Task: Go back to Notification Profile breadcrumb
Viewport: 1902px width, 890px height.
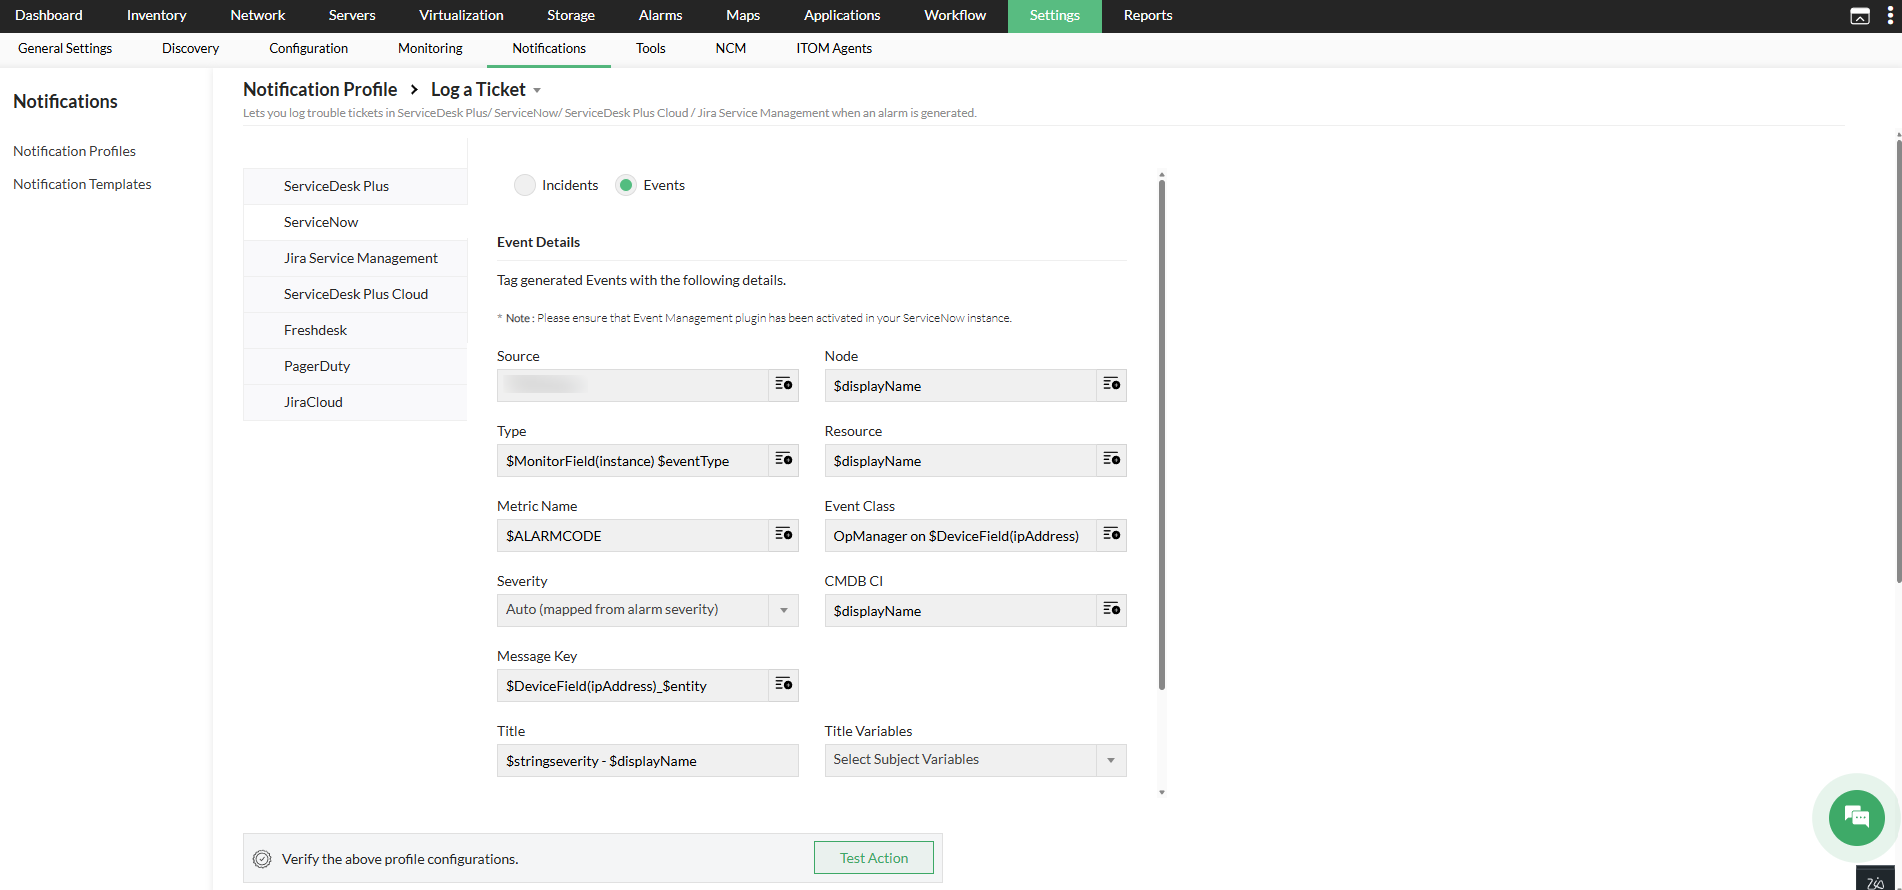Action: [x=320, y=90]
